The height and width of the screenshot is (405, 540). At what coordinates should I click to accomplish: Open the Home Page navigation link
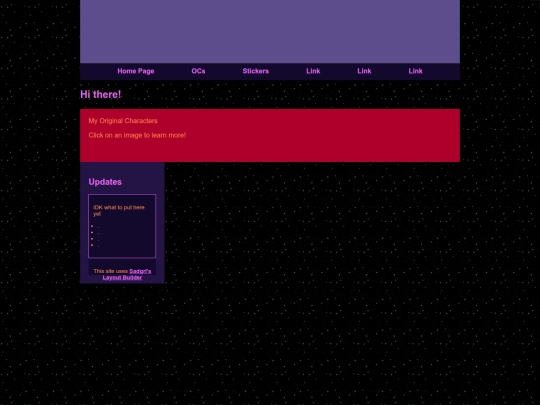(136, 71)
